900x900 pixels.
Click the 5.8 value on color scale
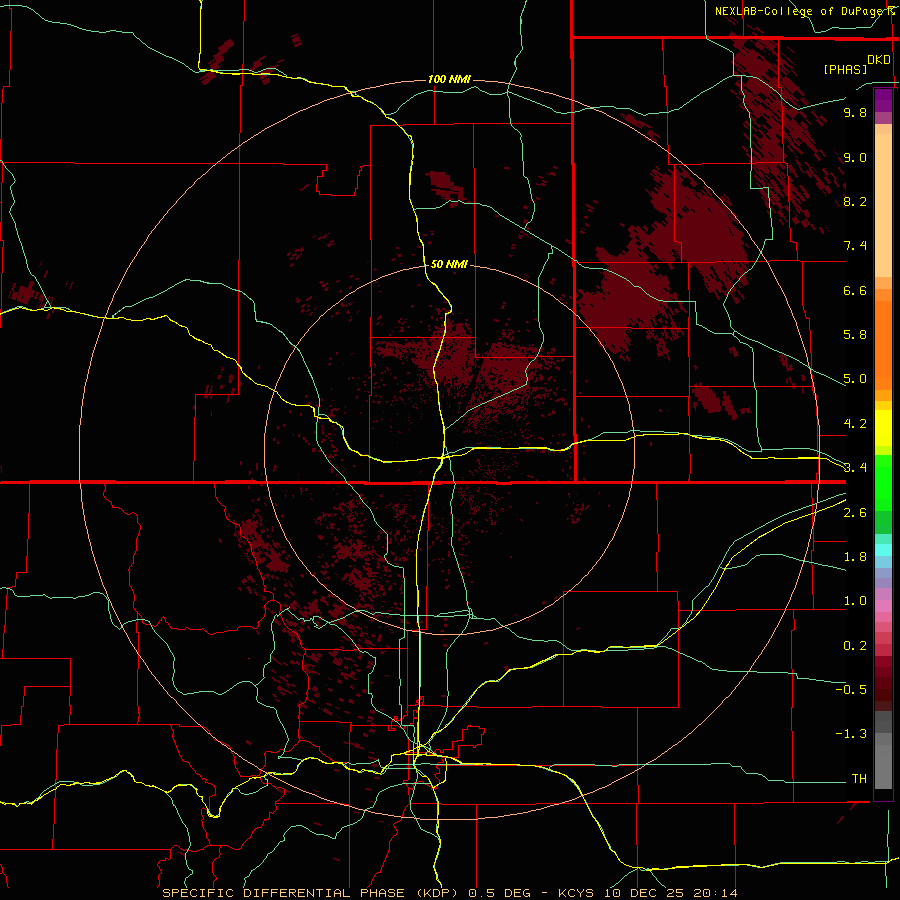point(855,335)
